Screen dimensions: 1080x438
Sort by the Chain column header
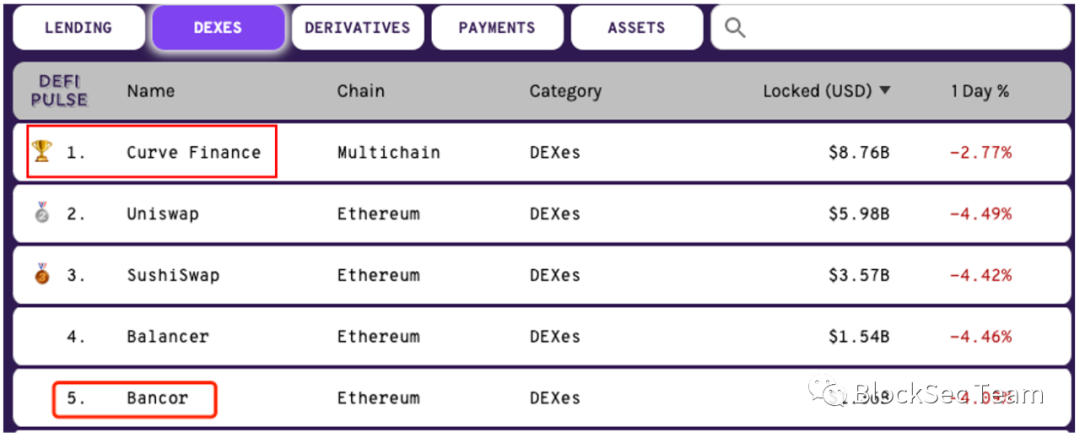point(360,91)
